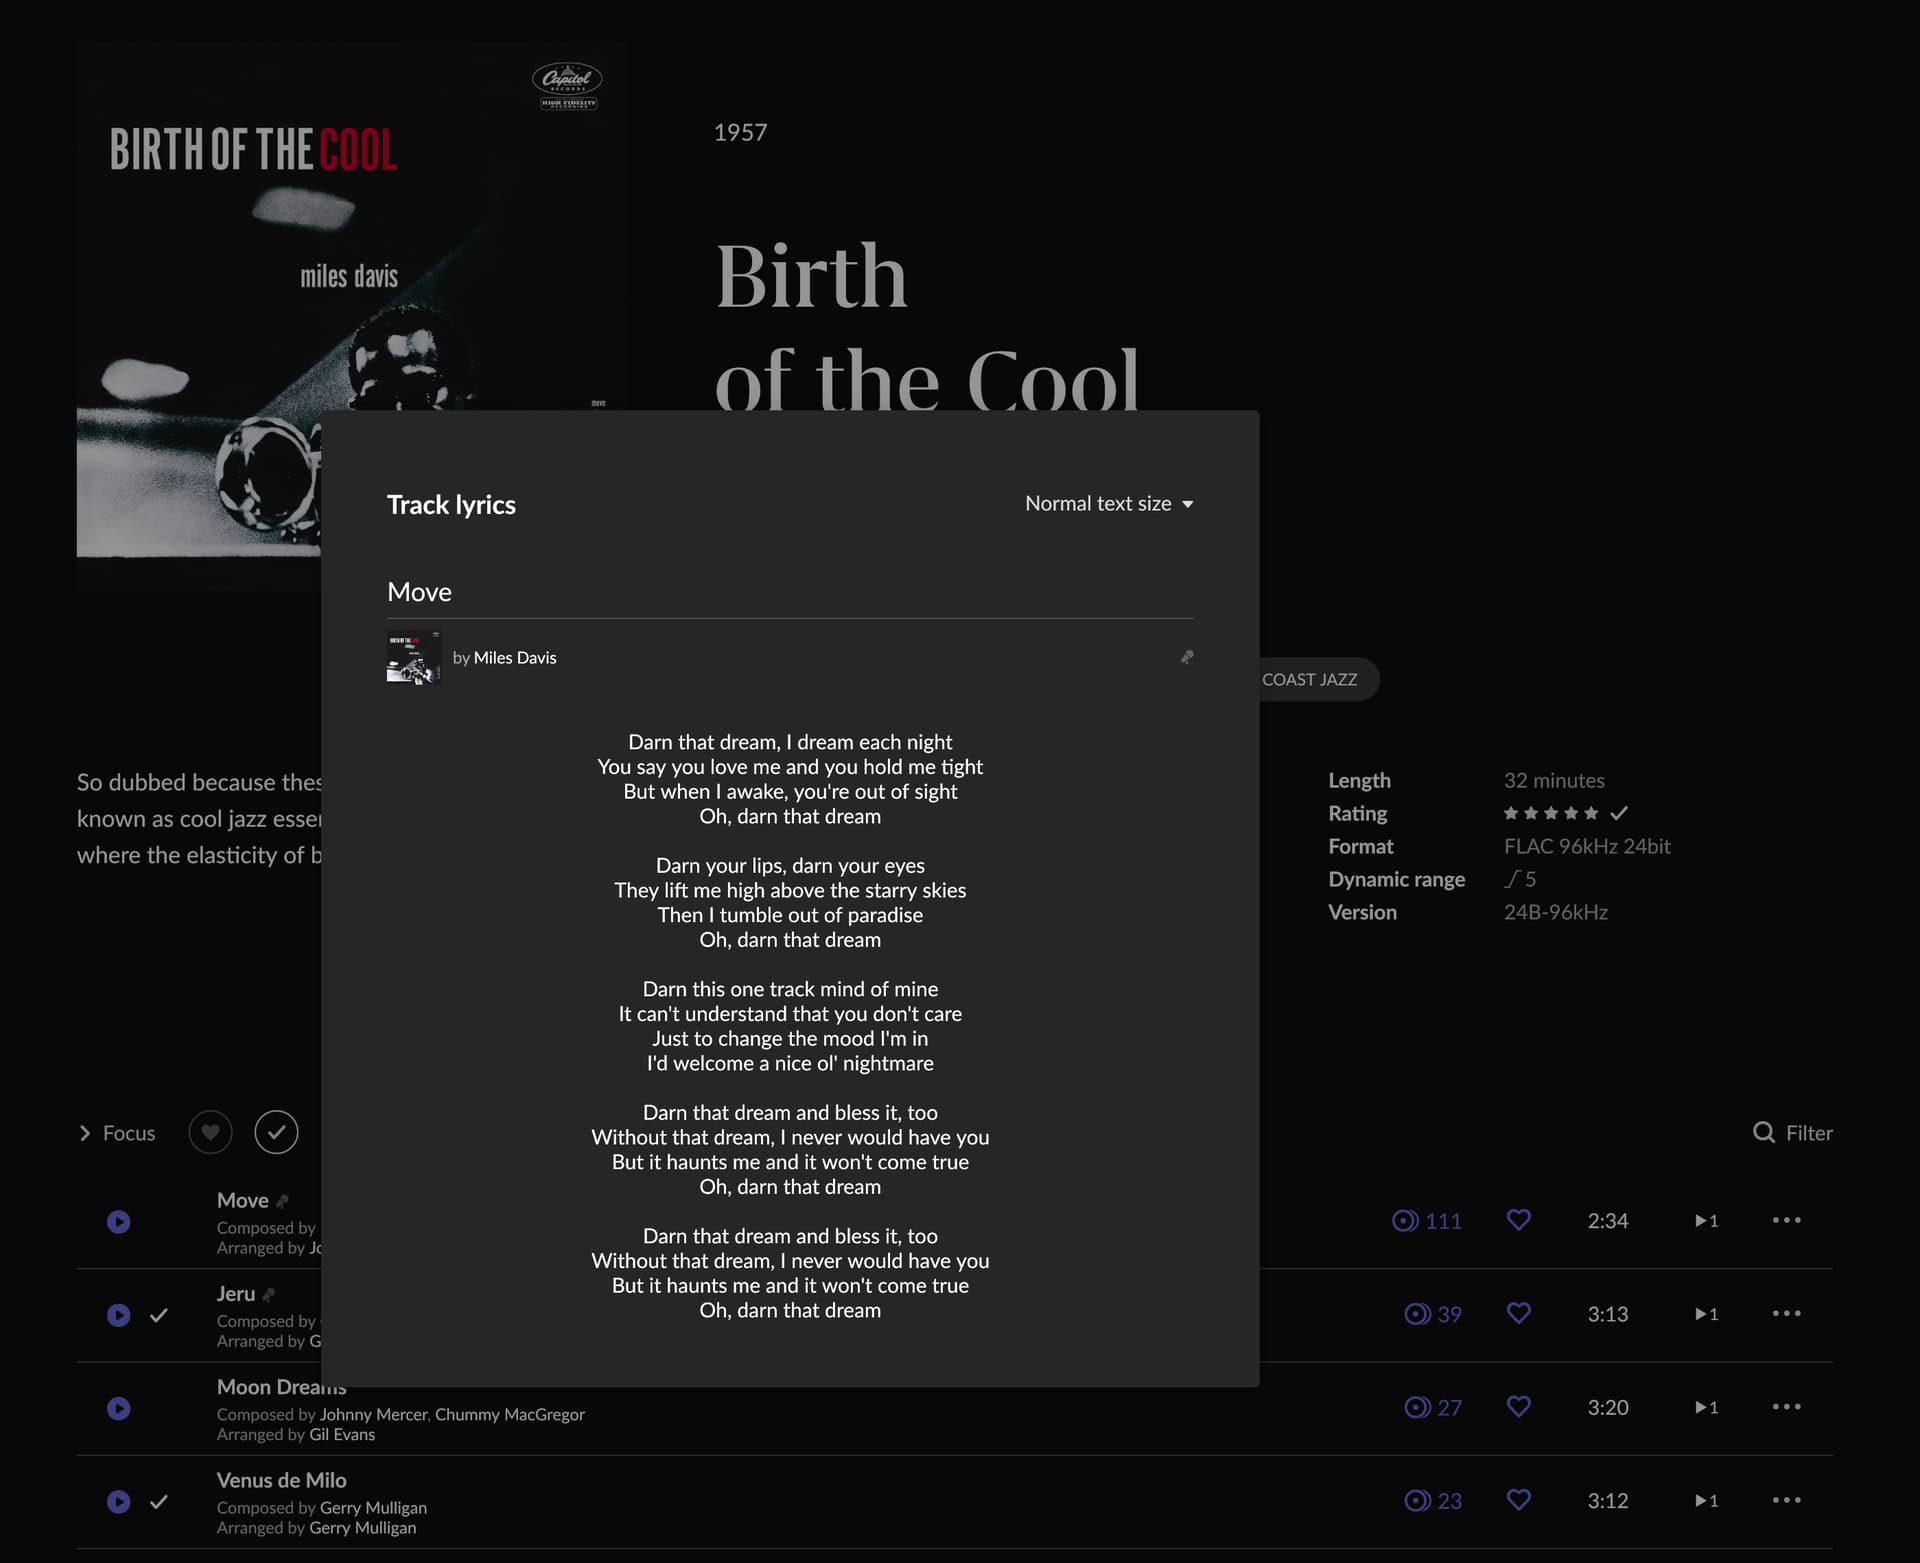Image resolution: width=1920 pixels, height=1563 pixels.
Task: Click the 3:12 duration of Venus de Milo
Action: (x=1608, y=1500)
